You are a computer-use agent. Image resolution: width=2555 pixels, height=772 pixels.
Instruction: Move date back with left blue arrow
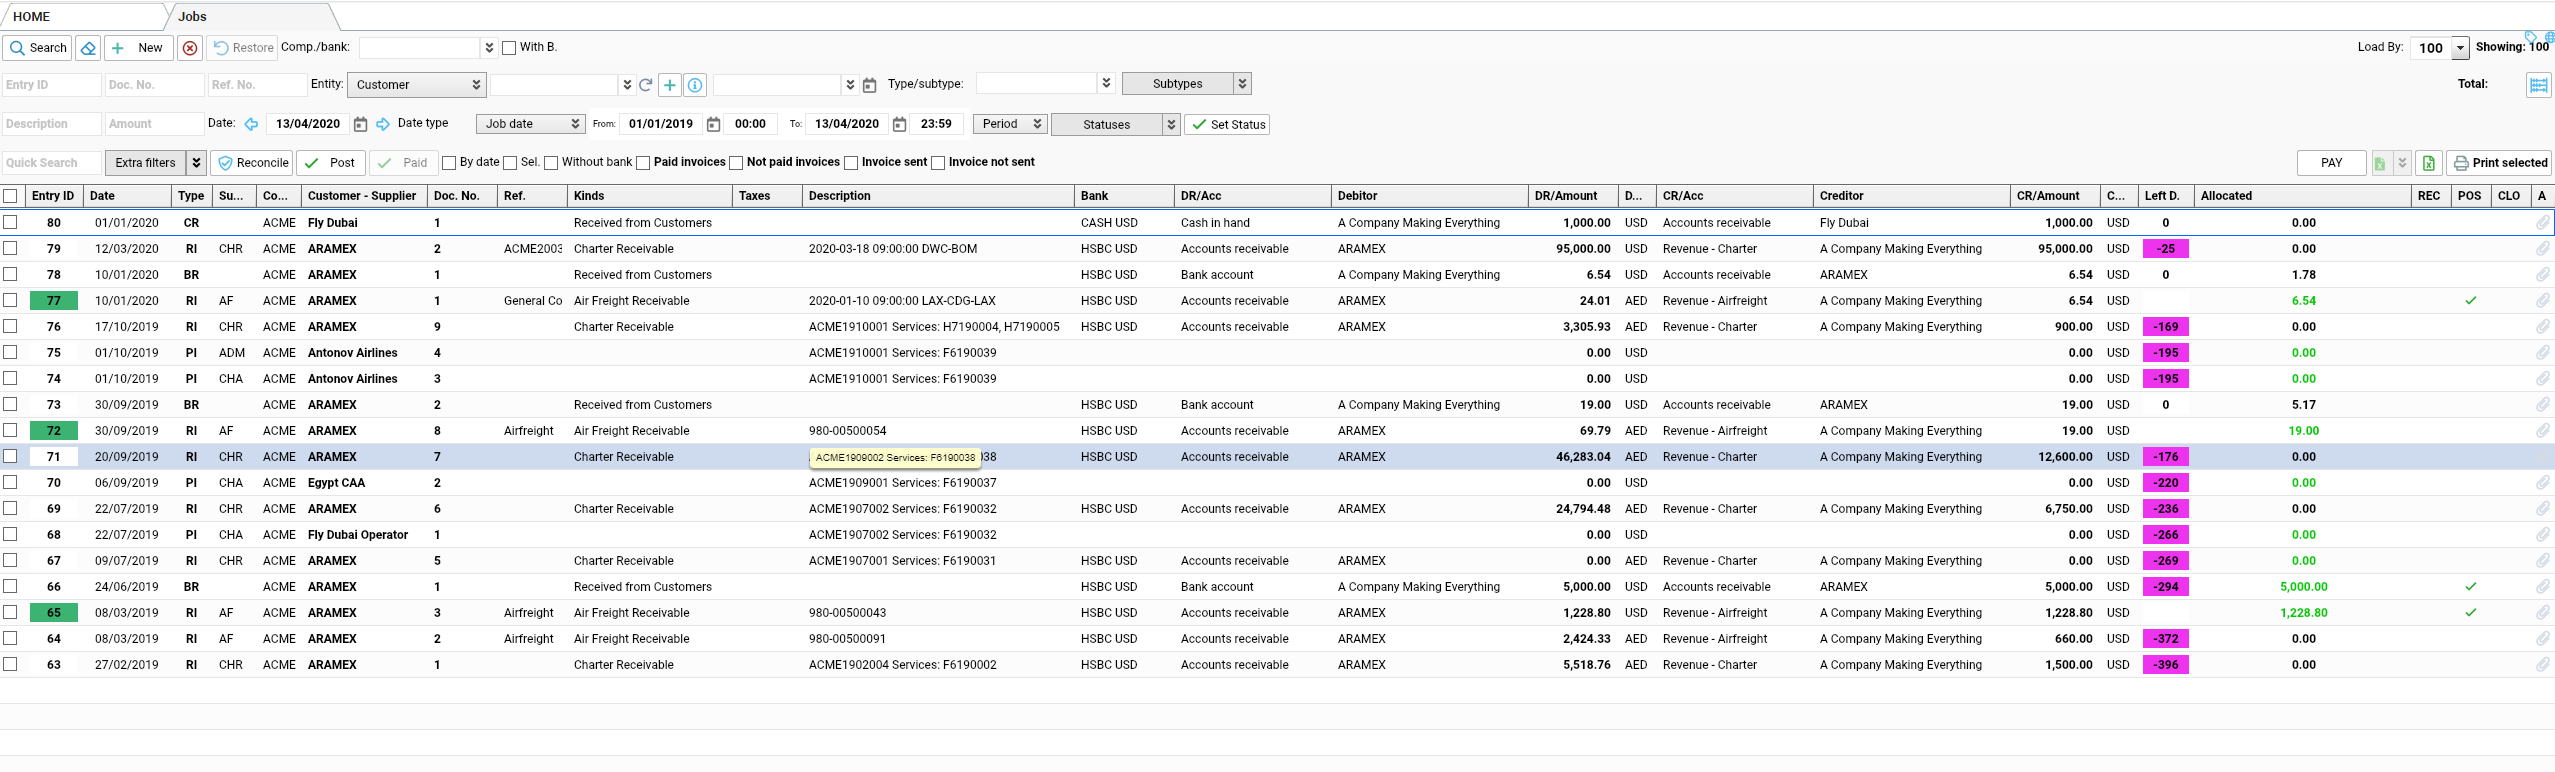click(x=252, y=124)
